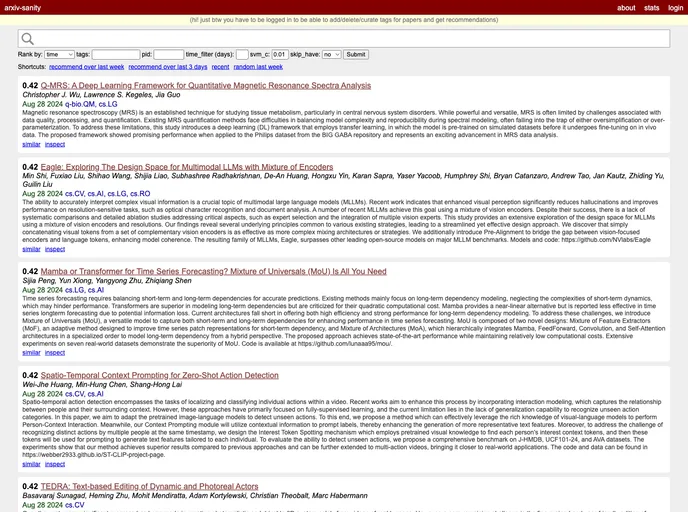
Task: Click inspect under Eagle paper
Action: pos(55,249)
